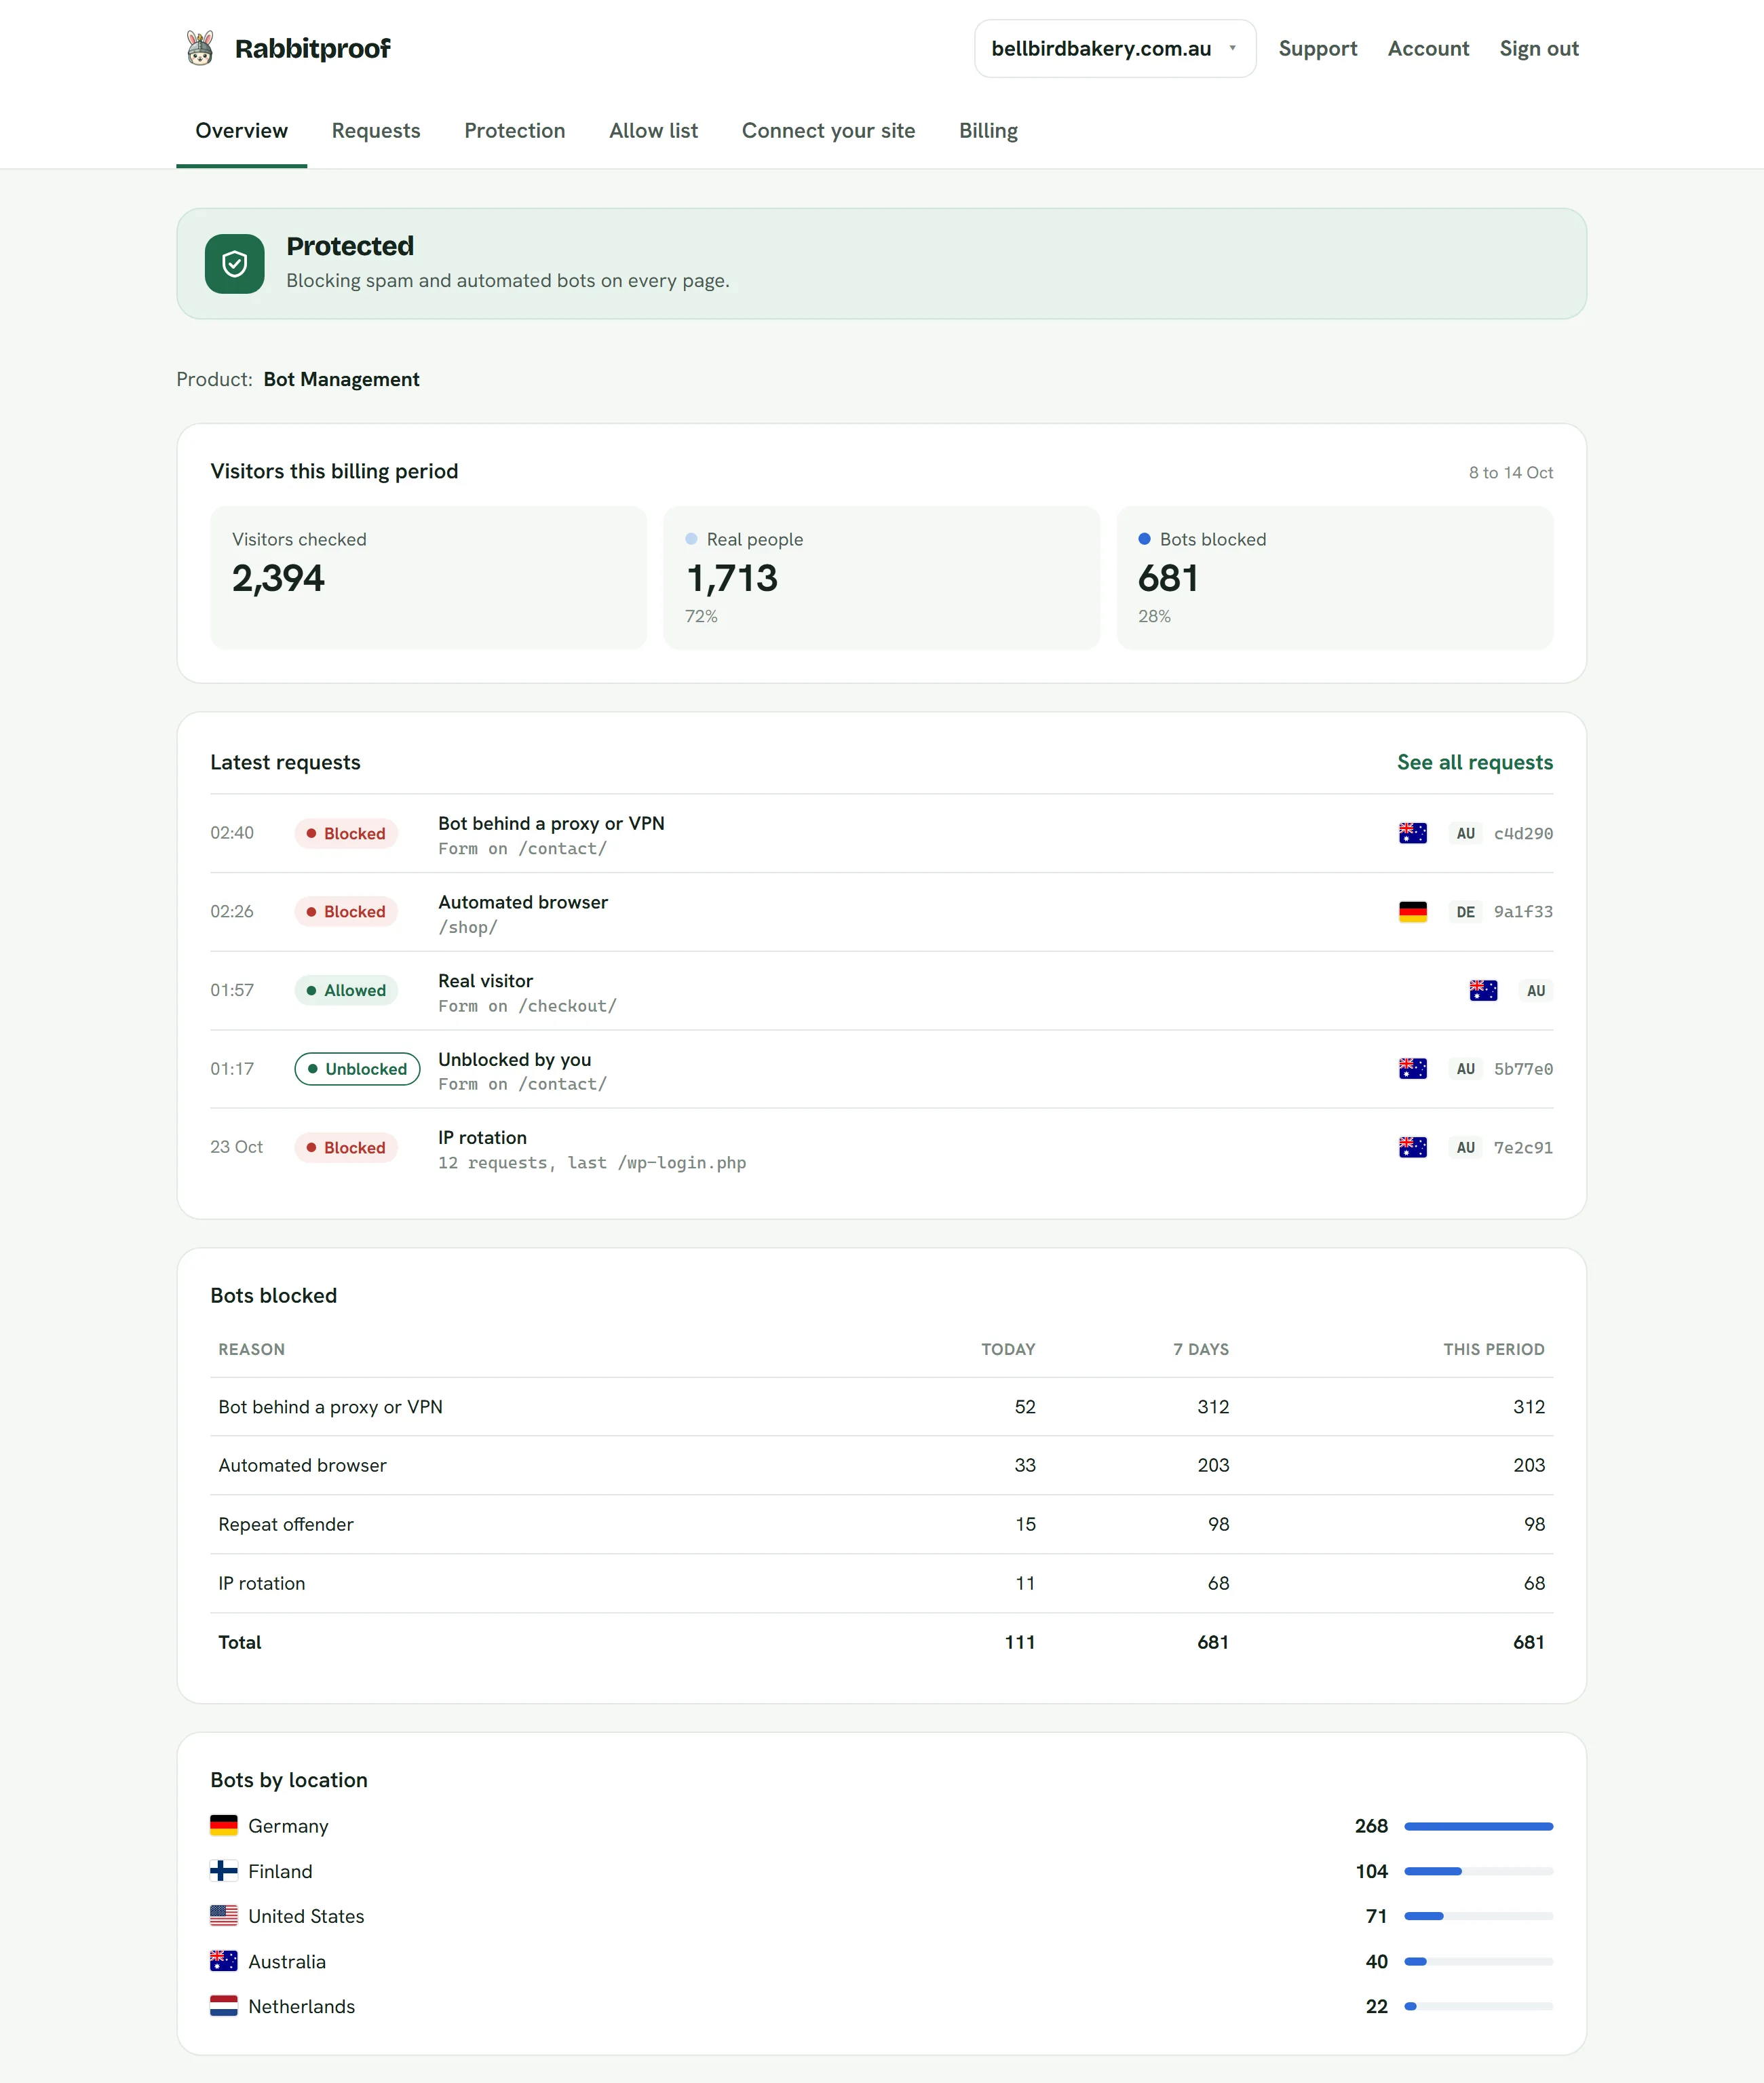This screenshot has width=1764, height=2083.
Task: Click the IP rotation request title
Action: 482,1137
